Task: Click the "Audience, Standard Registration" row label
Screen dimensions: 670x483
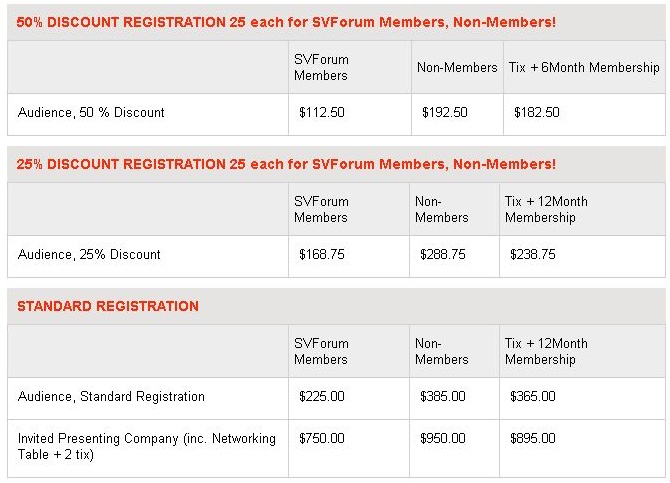Action: (111, 397)
